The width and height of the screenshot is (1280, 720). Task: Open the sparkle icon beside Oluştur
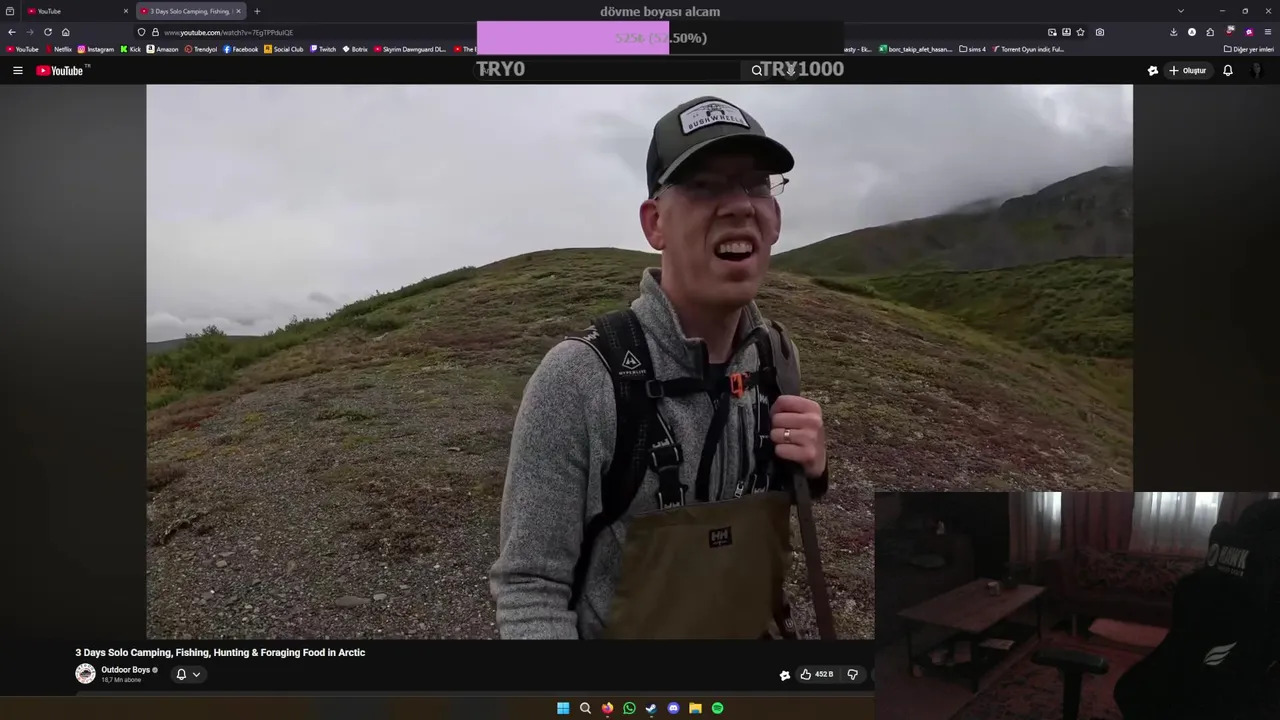click(1152, 71)
